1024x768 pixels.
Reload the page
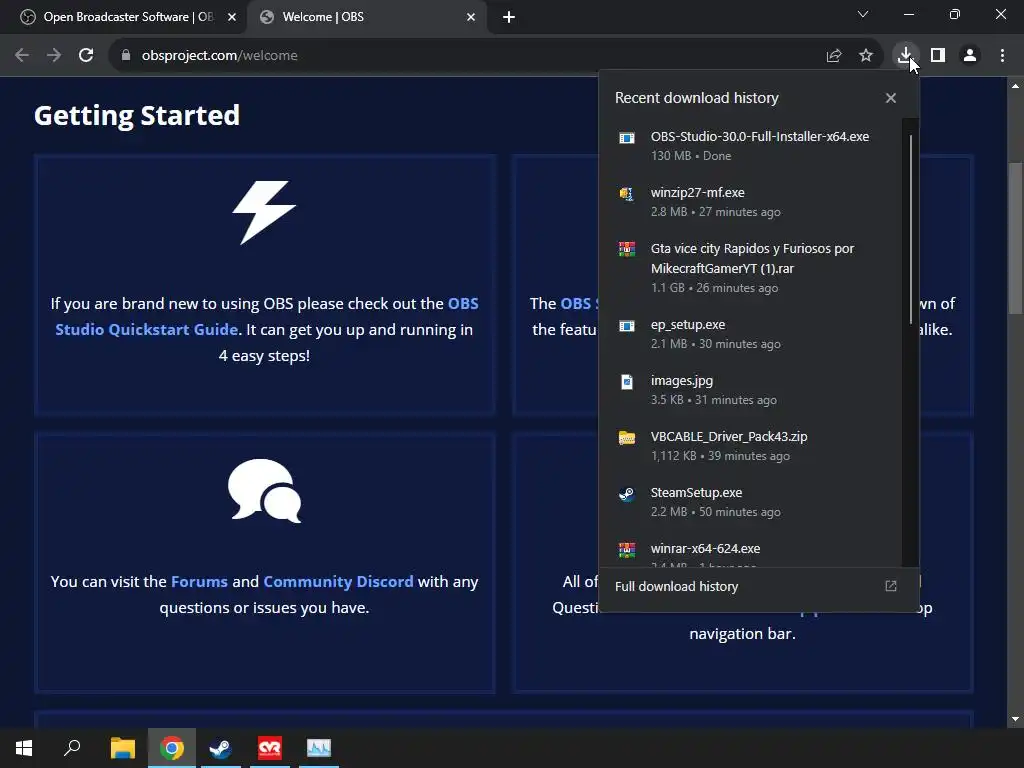[x=86, y=55]
